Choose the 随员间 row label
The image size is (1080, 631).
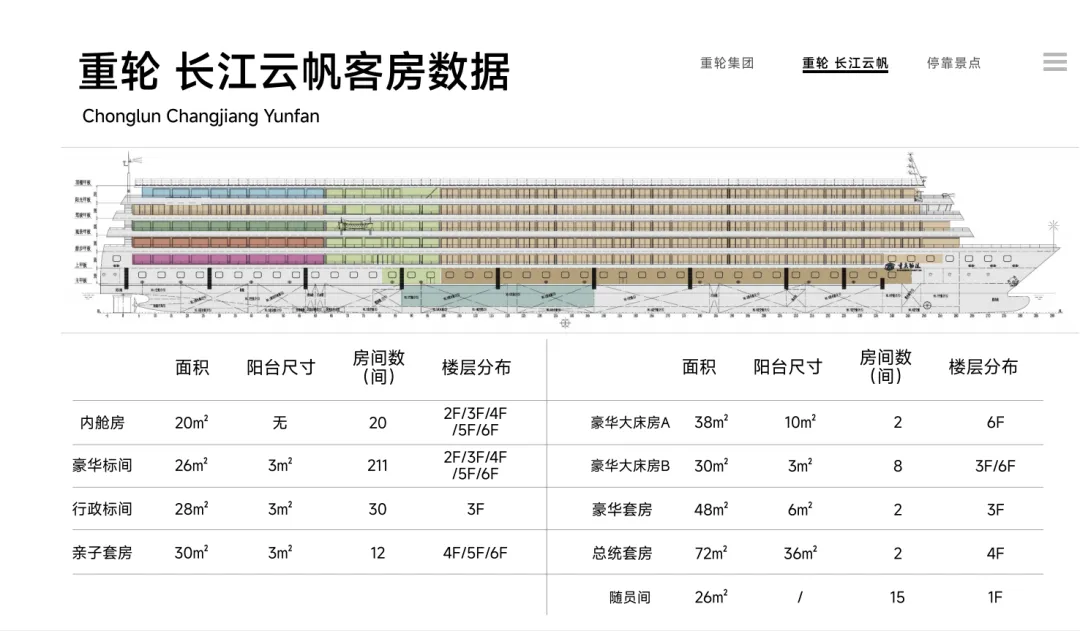click(630, 597)
